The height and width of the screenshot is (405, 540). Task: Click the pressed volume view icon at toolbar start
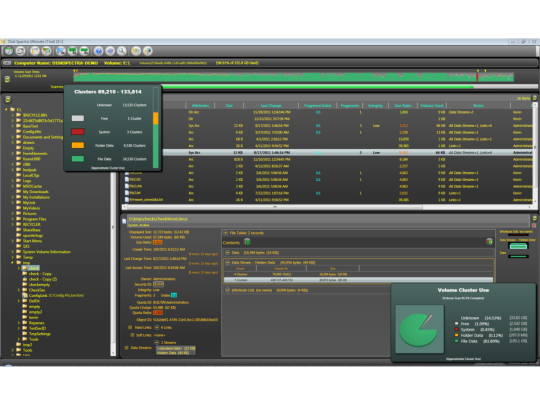(x=9, y=51)
